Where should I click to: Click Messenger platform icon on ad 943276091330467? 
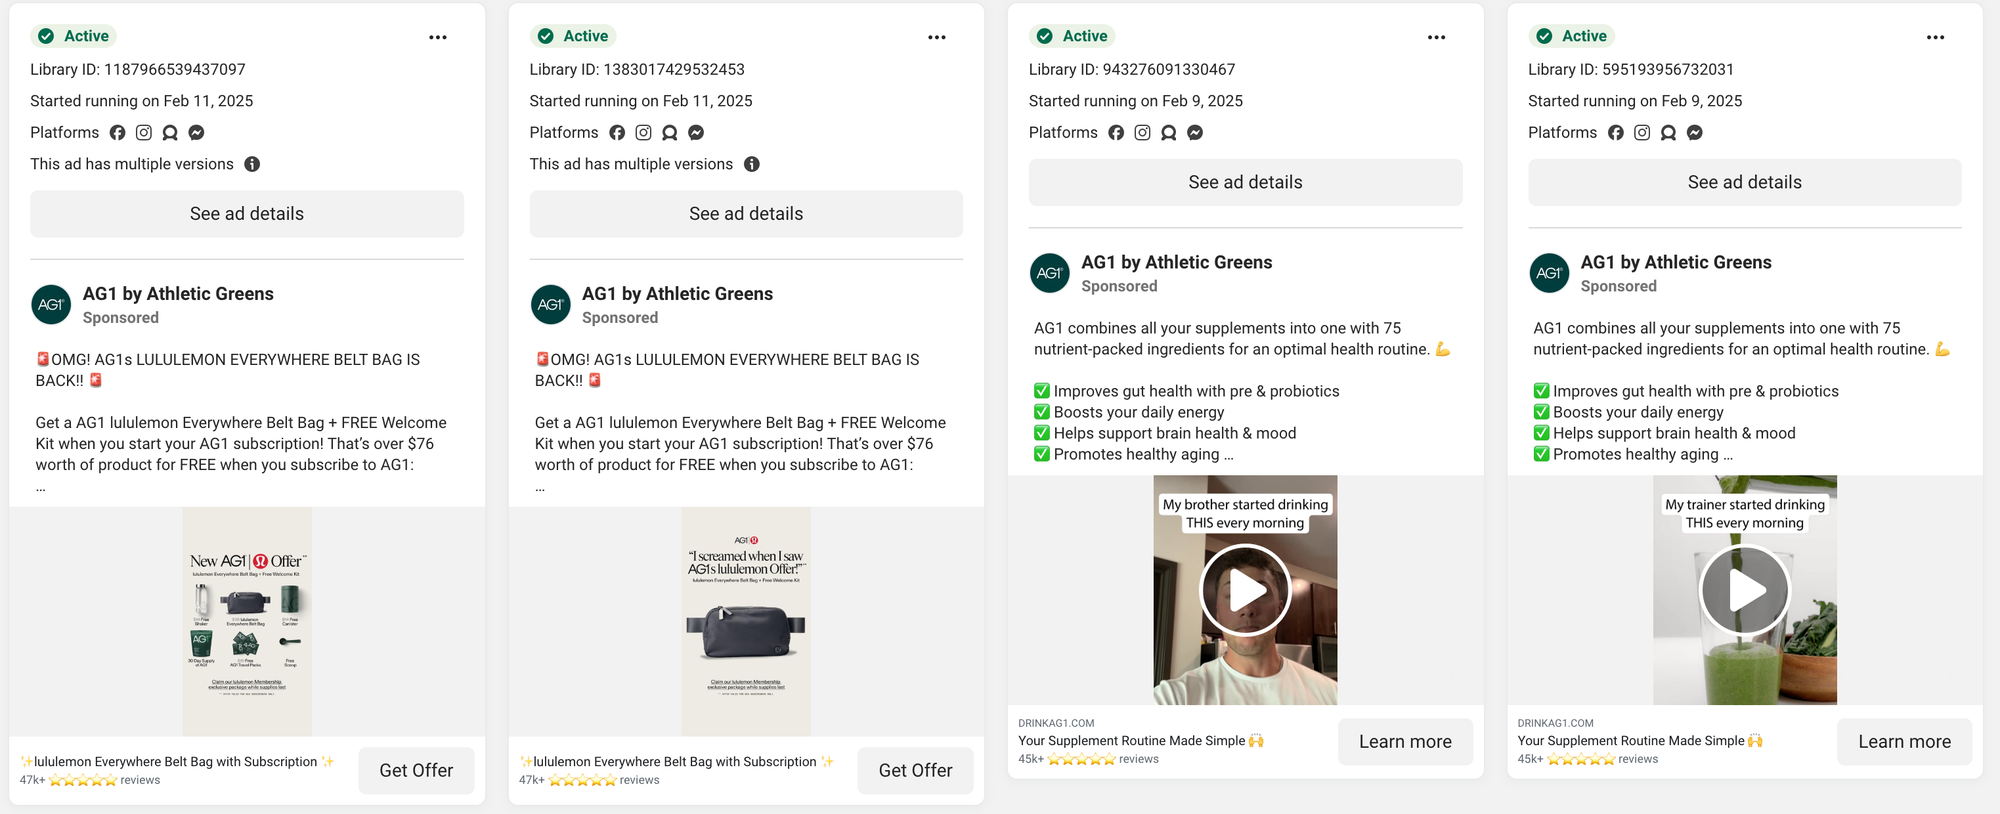point(1195,132)
